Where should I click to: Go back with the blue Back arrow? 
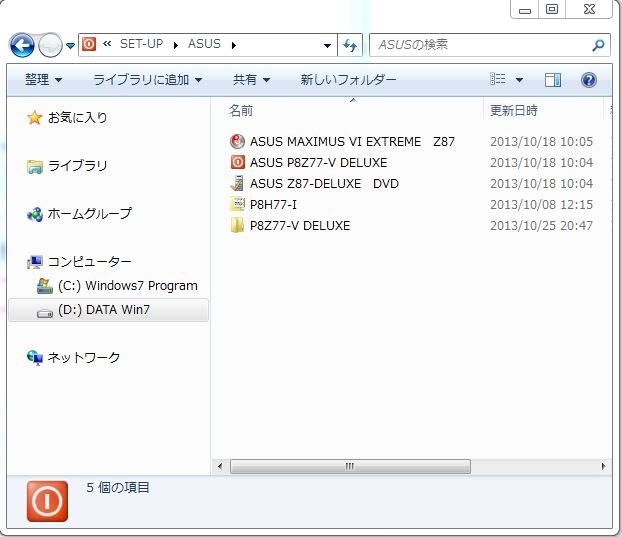tap(22, 45)
